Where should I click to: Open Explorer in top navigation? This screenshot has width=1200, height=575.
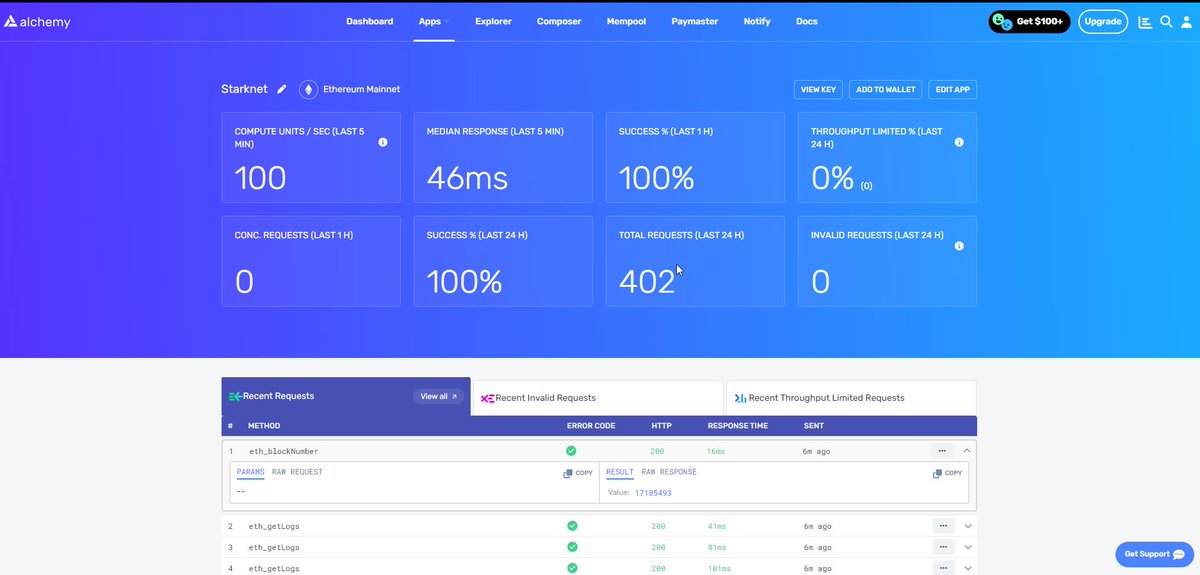coord(494,21)
